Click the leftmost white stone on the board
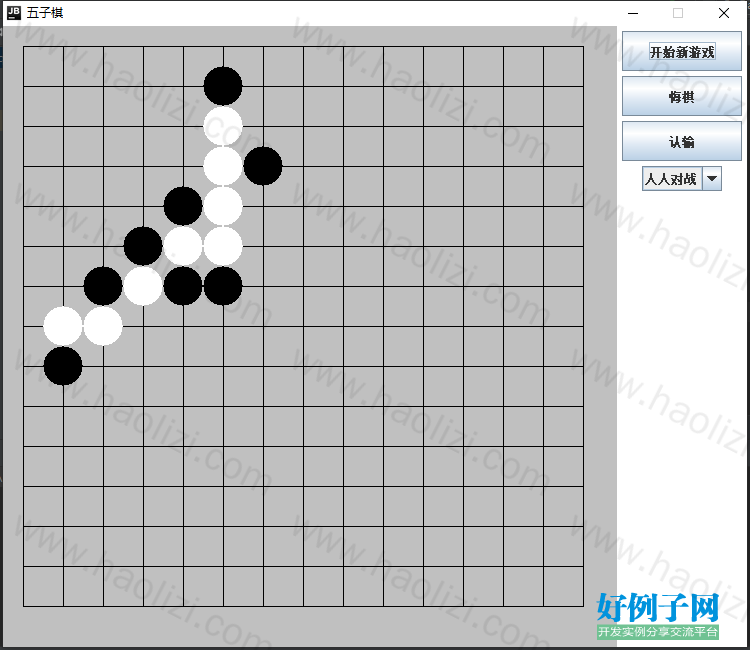The height and width of the screenshot is (650, 750). tap(63, 326)
